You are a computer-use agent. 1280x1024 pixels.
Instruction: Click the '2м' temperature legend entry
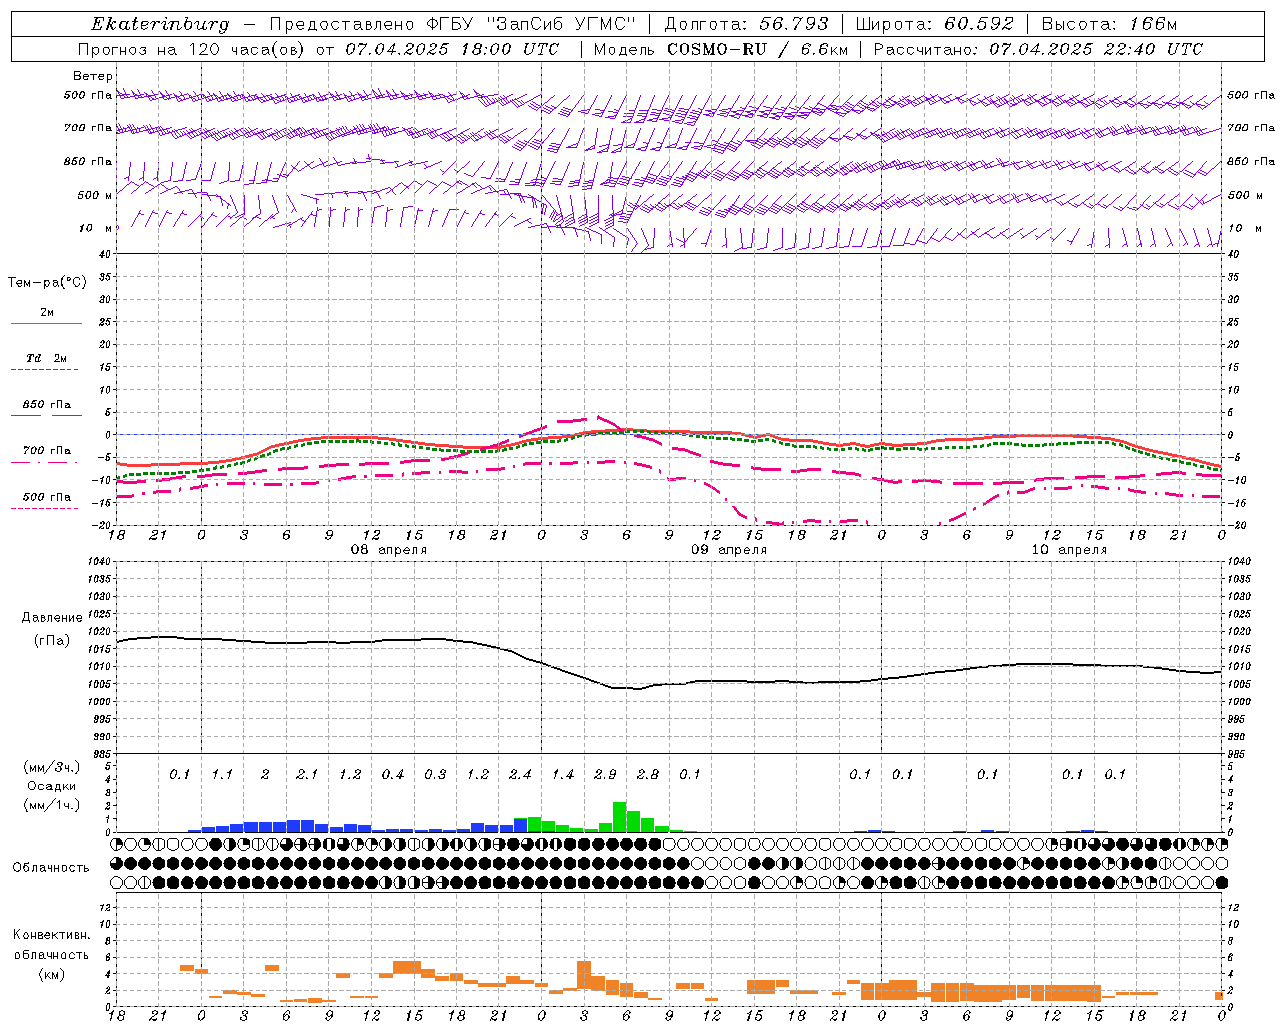[47, 312]
